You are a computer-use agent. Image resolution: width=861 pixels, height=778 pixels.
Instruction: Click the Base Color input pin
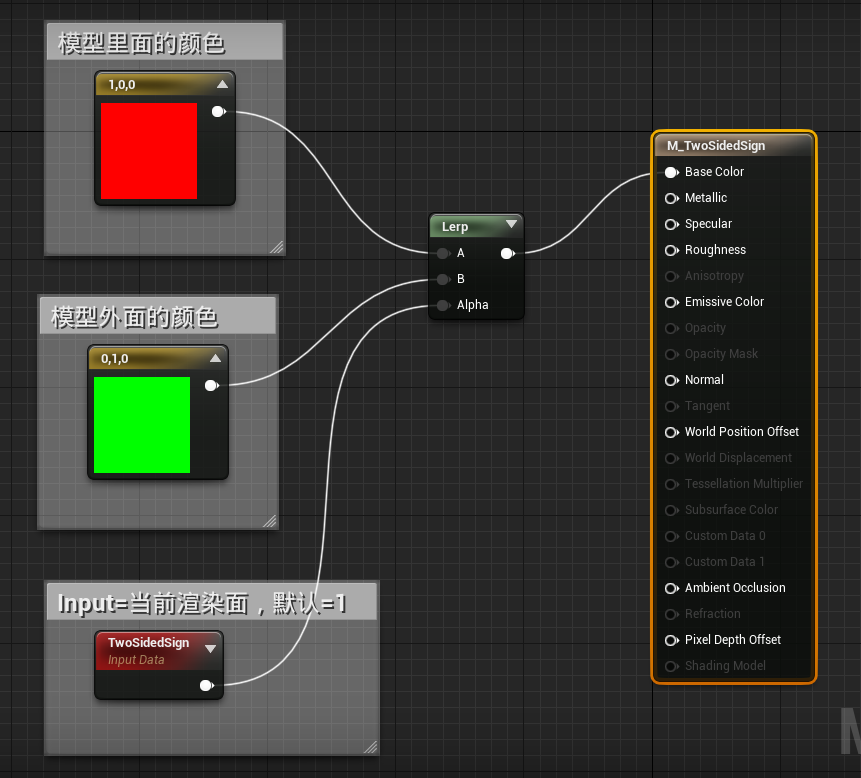point(671,172)
